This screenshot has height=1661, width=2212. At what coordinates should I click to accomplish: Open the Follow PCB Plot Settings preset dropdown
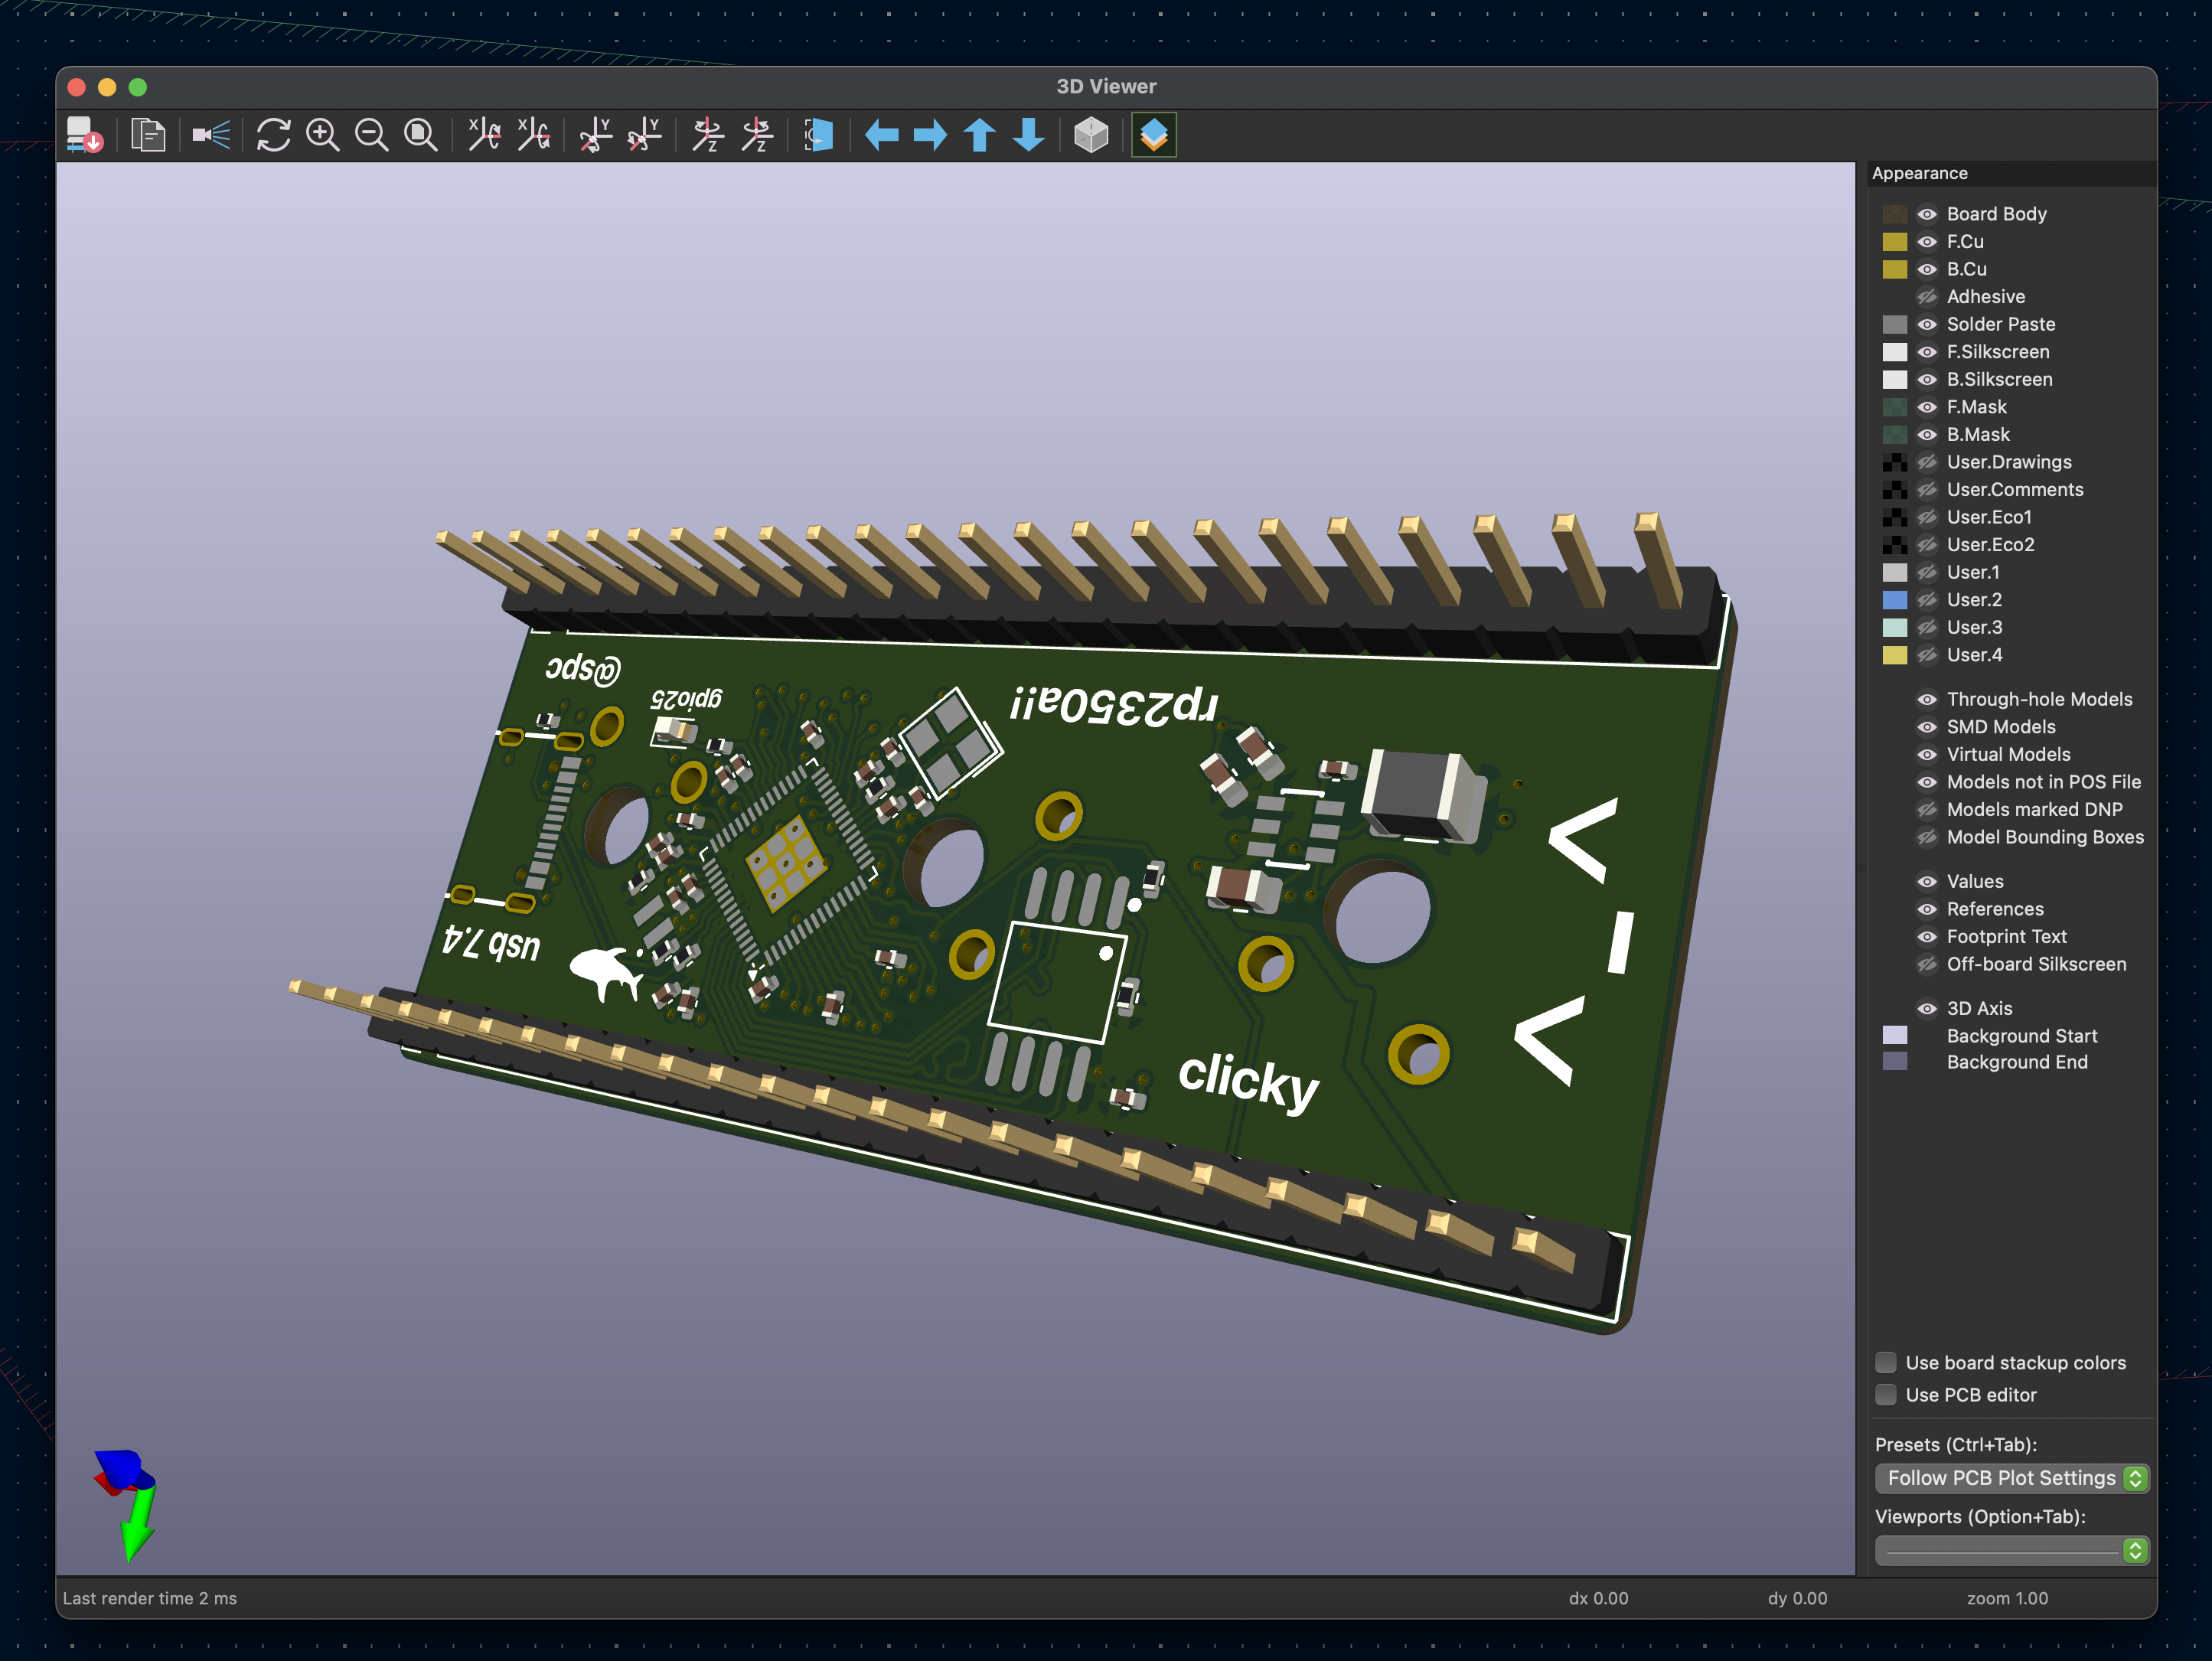tap(2012, 1478)
